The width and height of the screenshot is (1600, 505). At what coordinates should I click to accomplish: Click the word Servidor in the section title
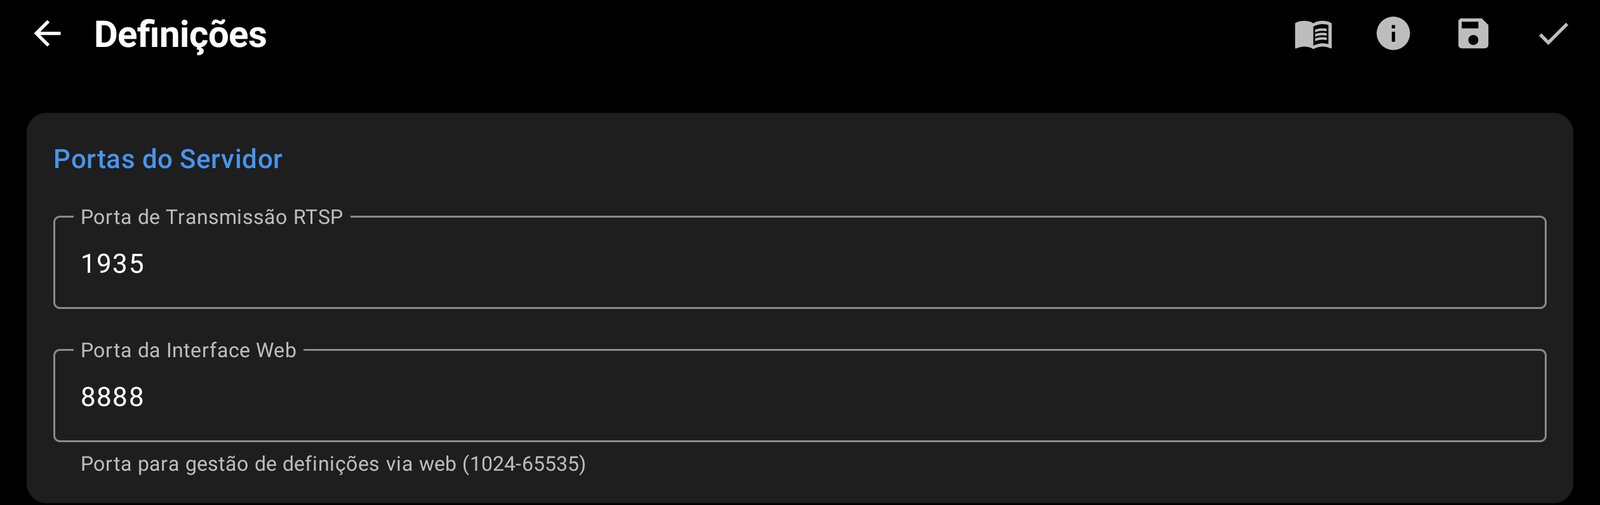tap(231, 159)
